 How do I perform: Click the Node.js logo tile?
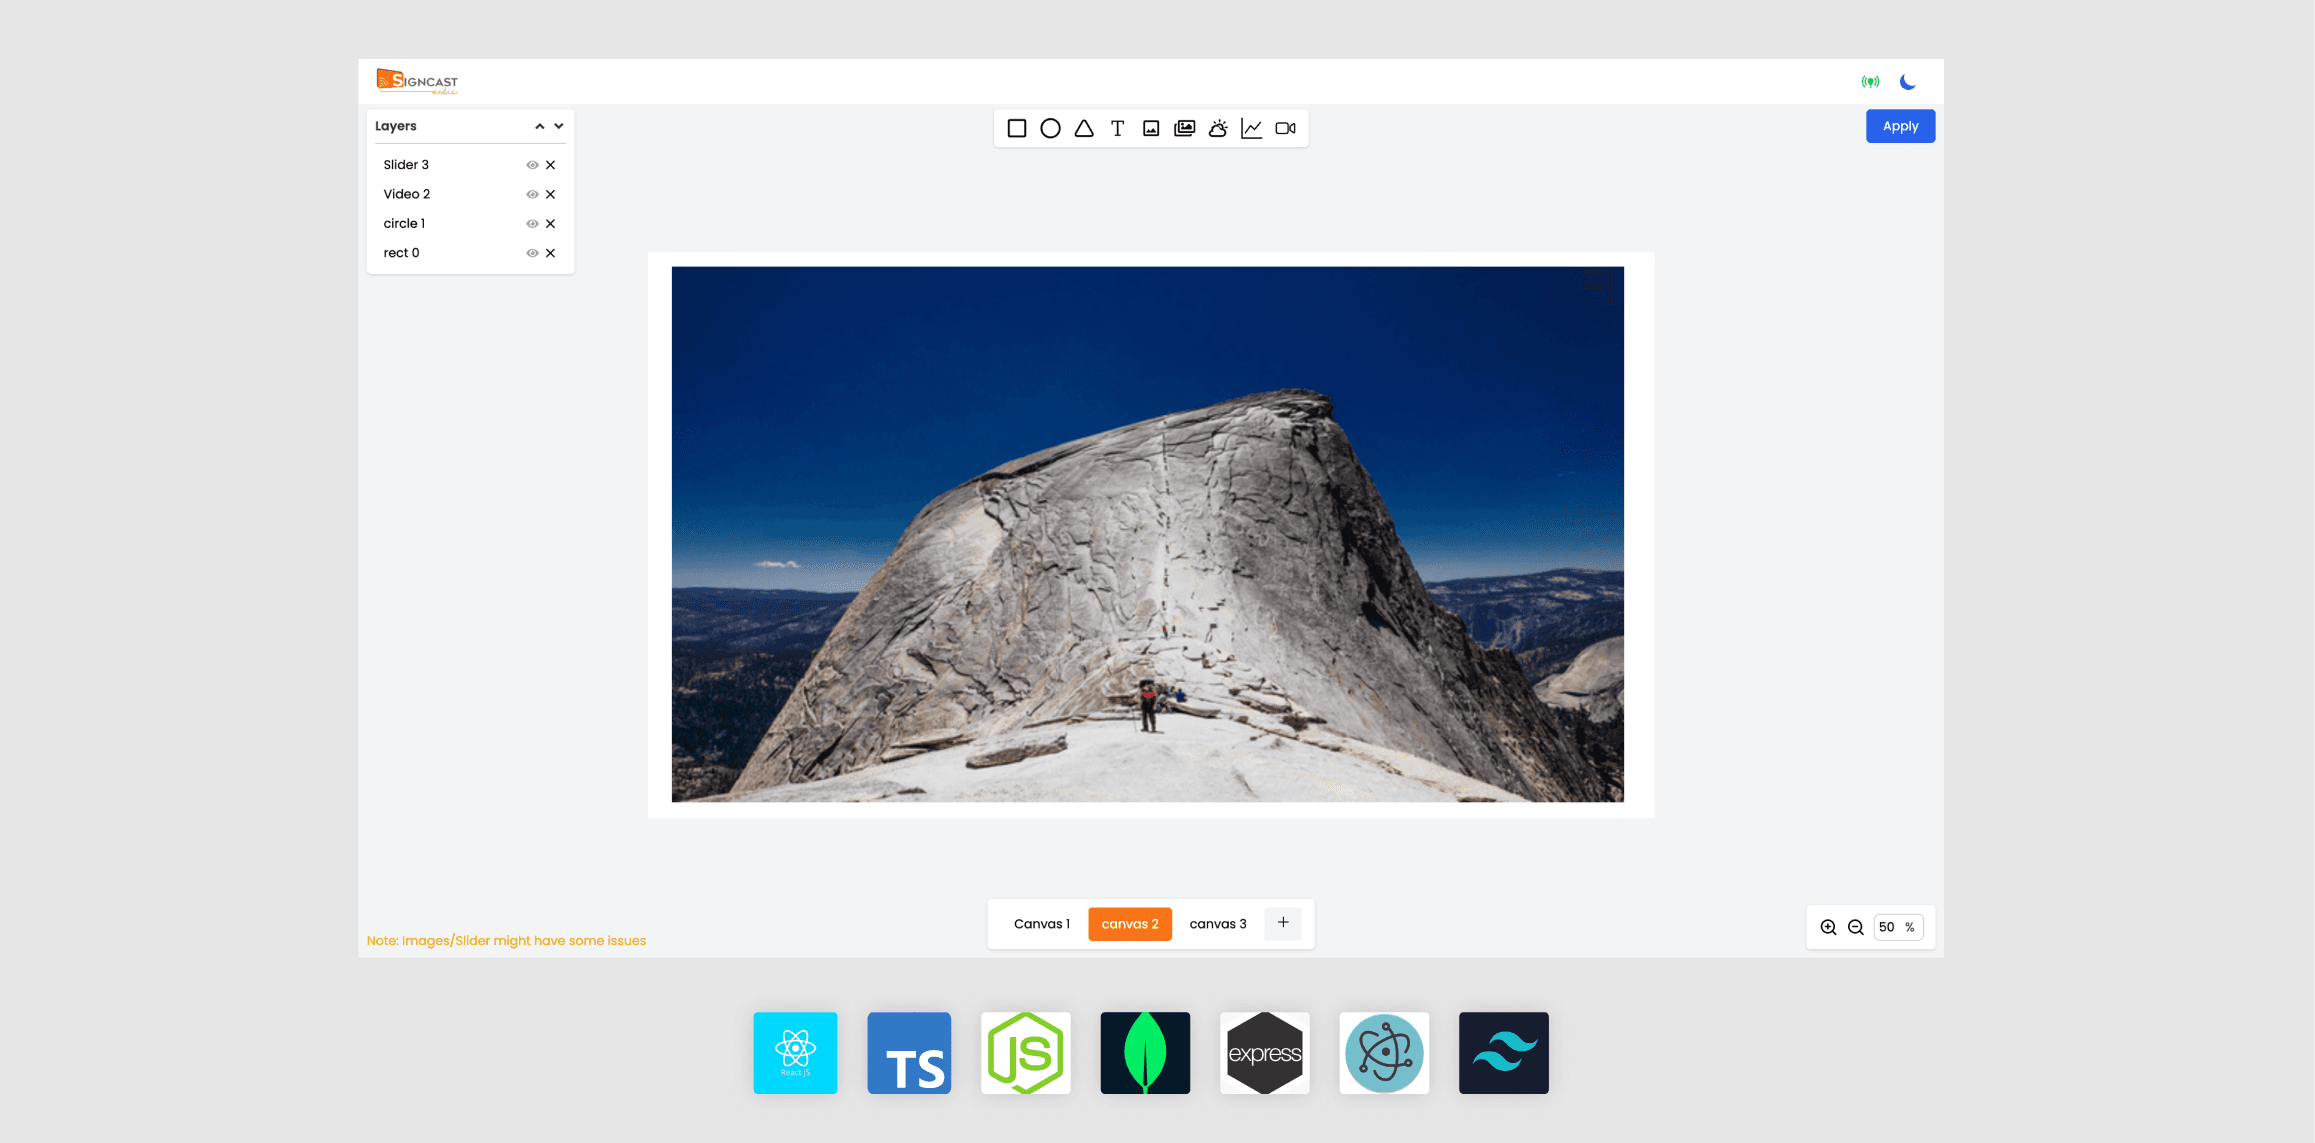pyautogui.click(x=1026, y=1053)
